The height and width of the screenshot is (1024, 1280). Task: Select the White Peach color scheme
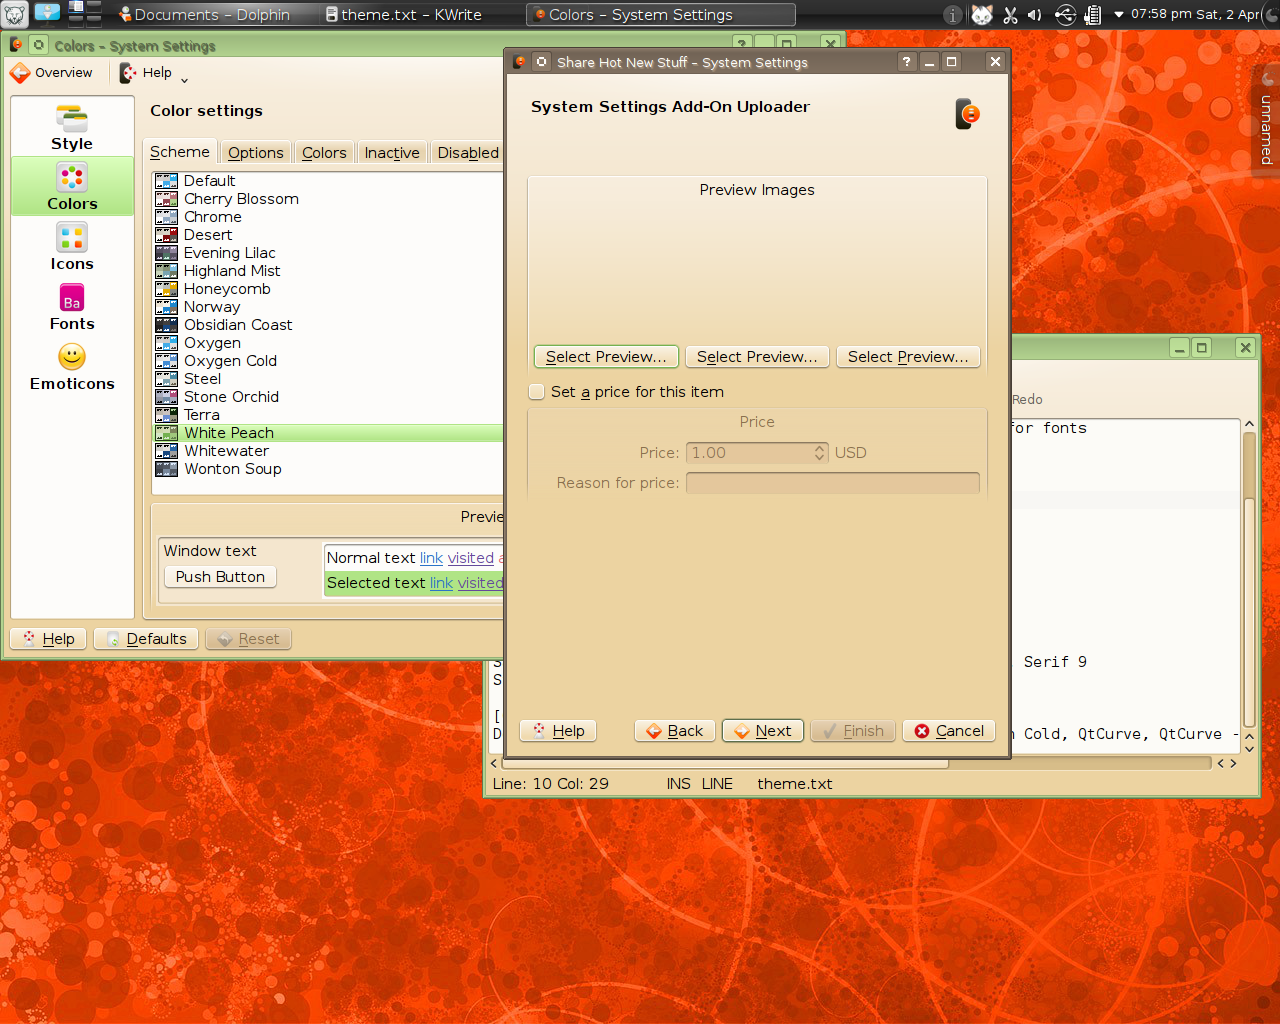pos(328,433)
